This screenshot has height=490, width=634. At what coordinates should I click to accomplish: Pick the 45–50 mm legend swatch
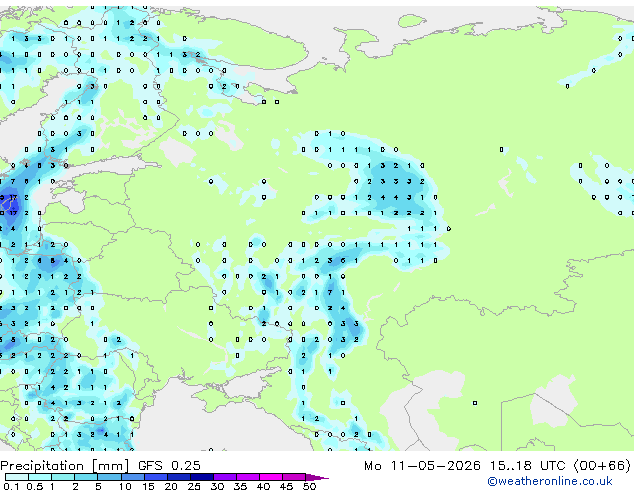click(x=294, y=477)
